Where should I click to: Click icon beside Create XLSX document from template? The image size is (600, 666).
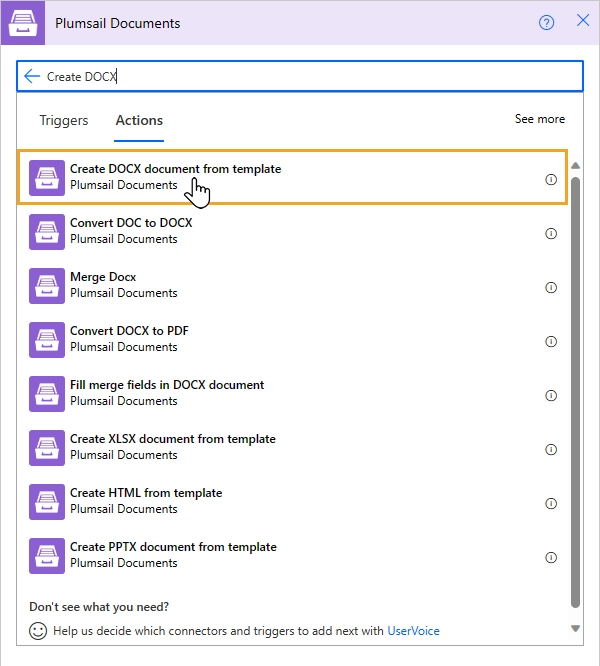[x=47, y=447]
